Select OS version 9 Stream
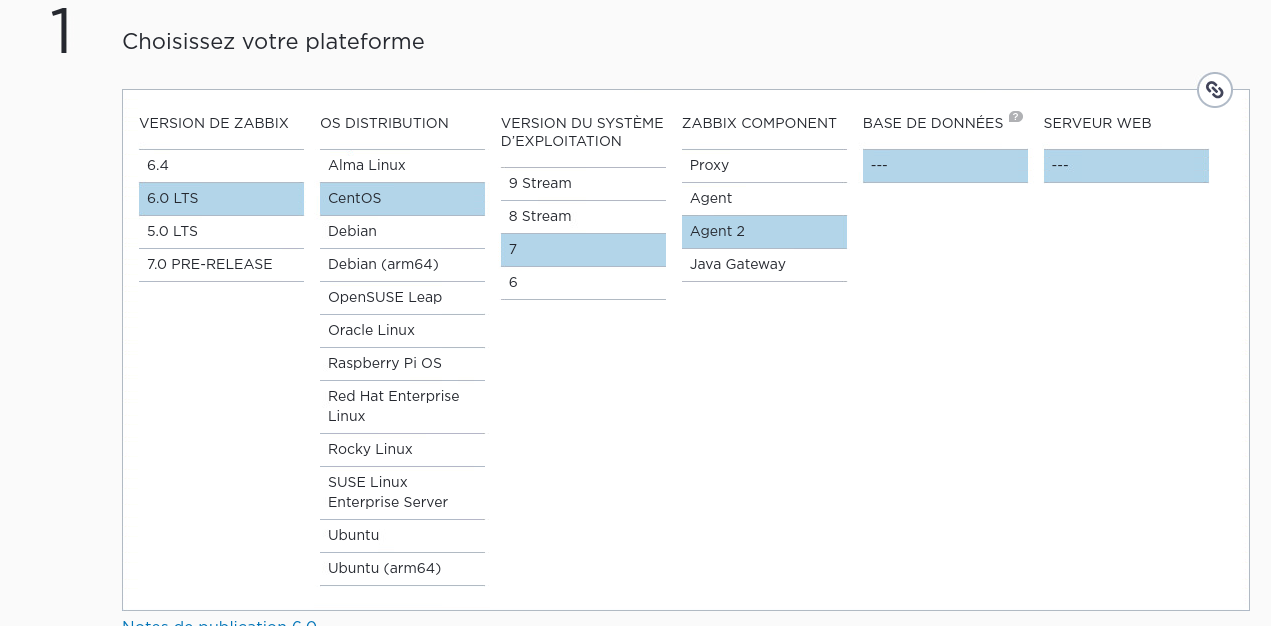1271x626 pixels. tap(583, 183)
